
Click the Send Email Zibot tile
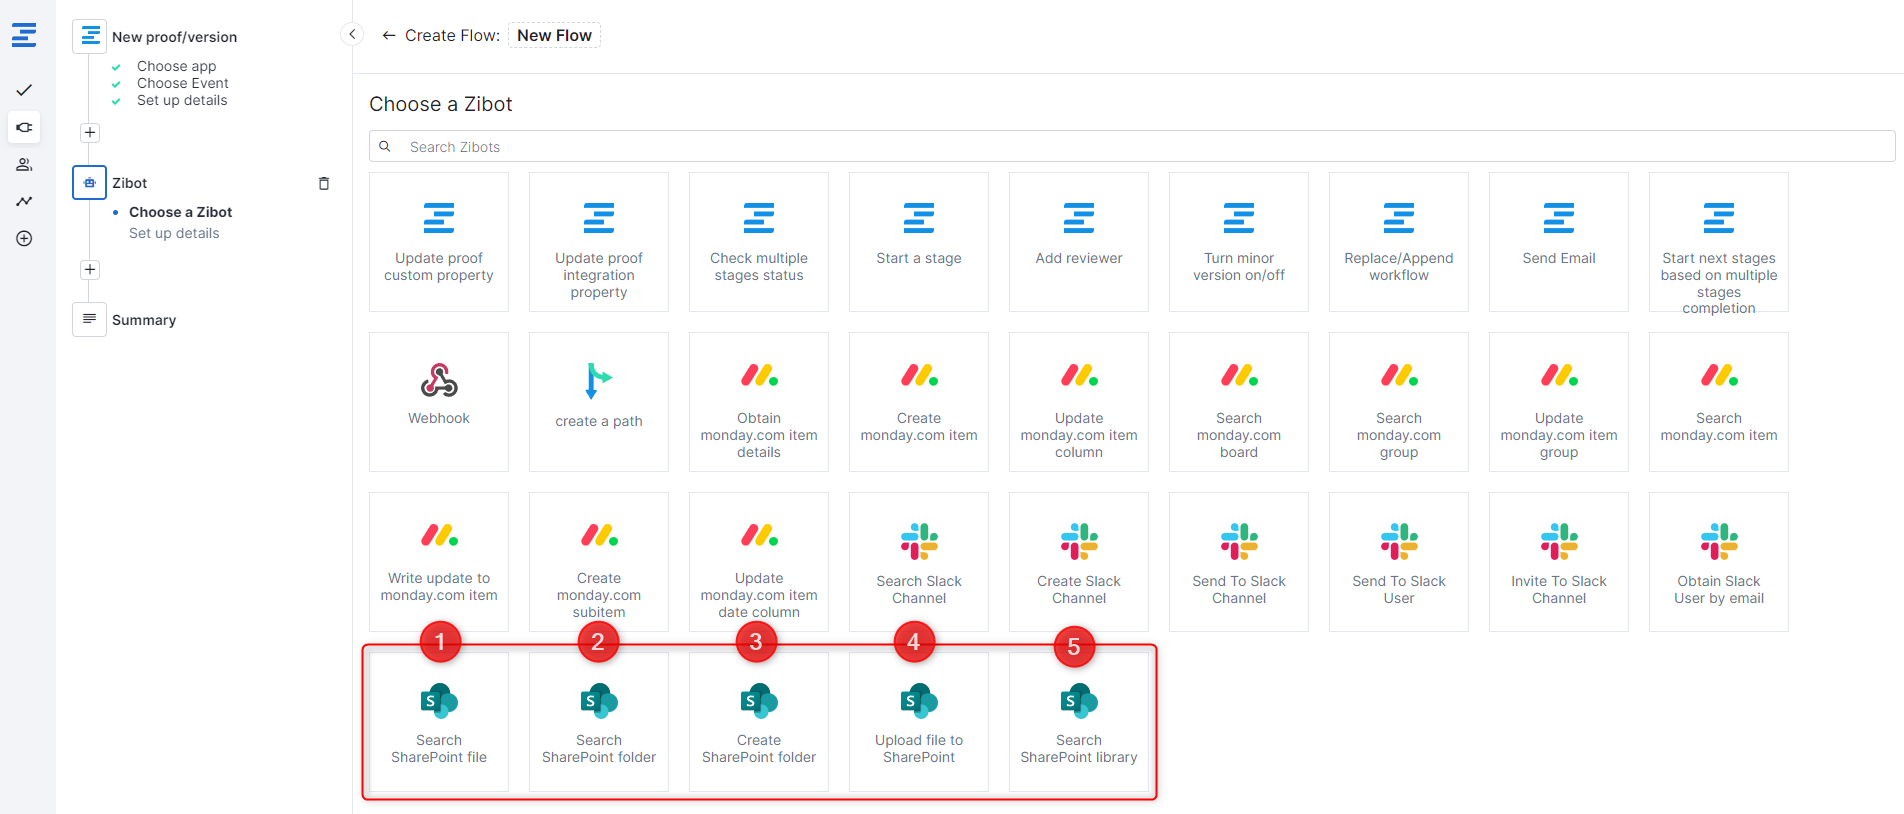tap(1558, 242)
